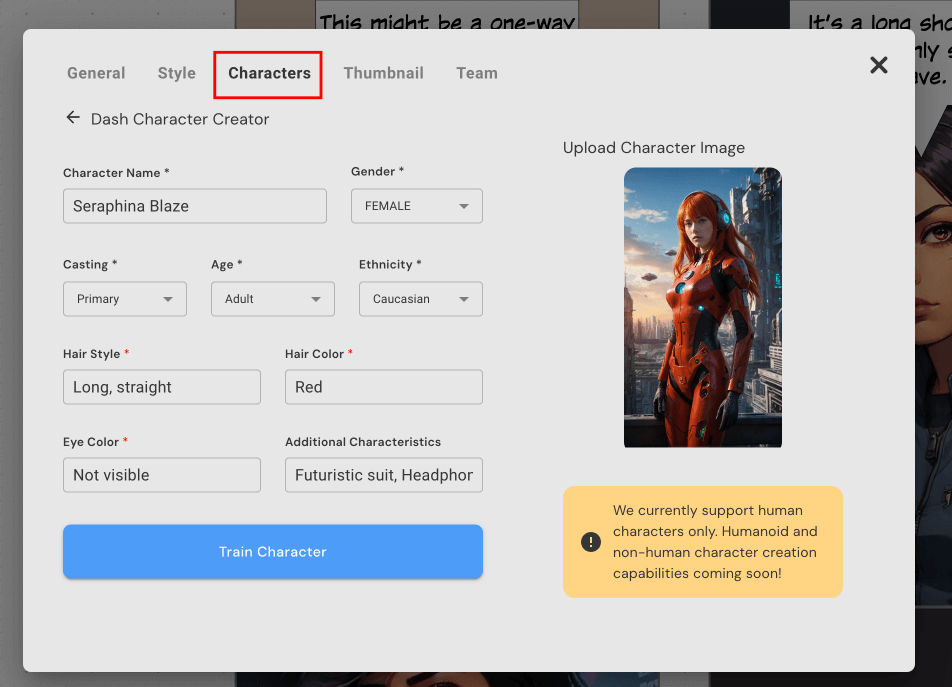Open the Gender dropdown

coord(416,206)
